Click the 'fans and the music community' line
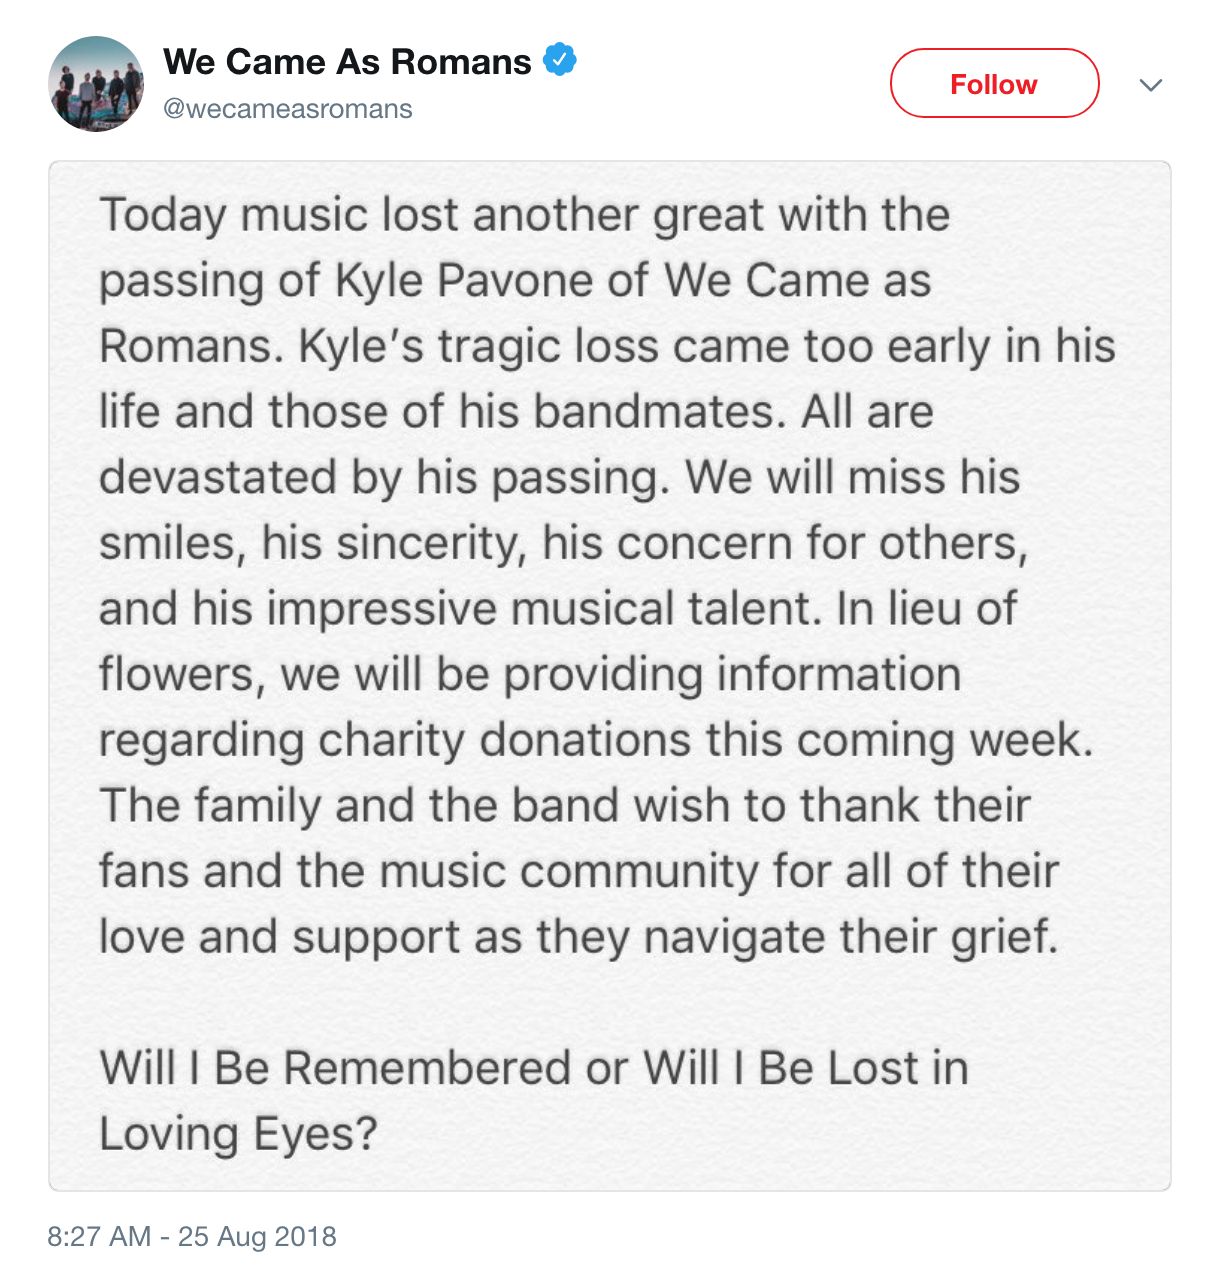Viewport: 1226px width, 1270px height. click(x=578, y=871)
